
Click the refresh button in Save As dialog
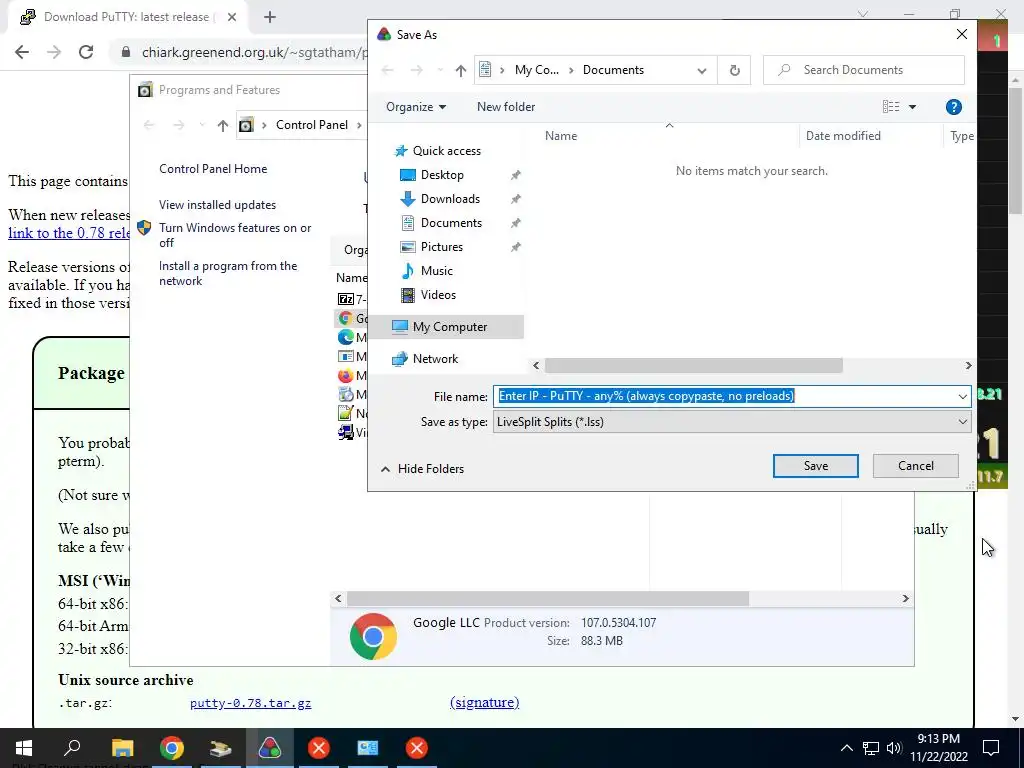point(734,71)
